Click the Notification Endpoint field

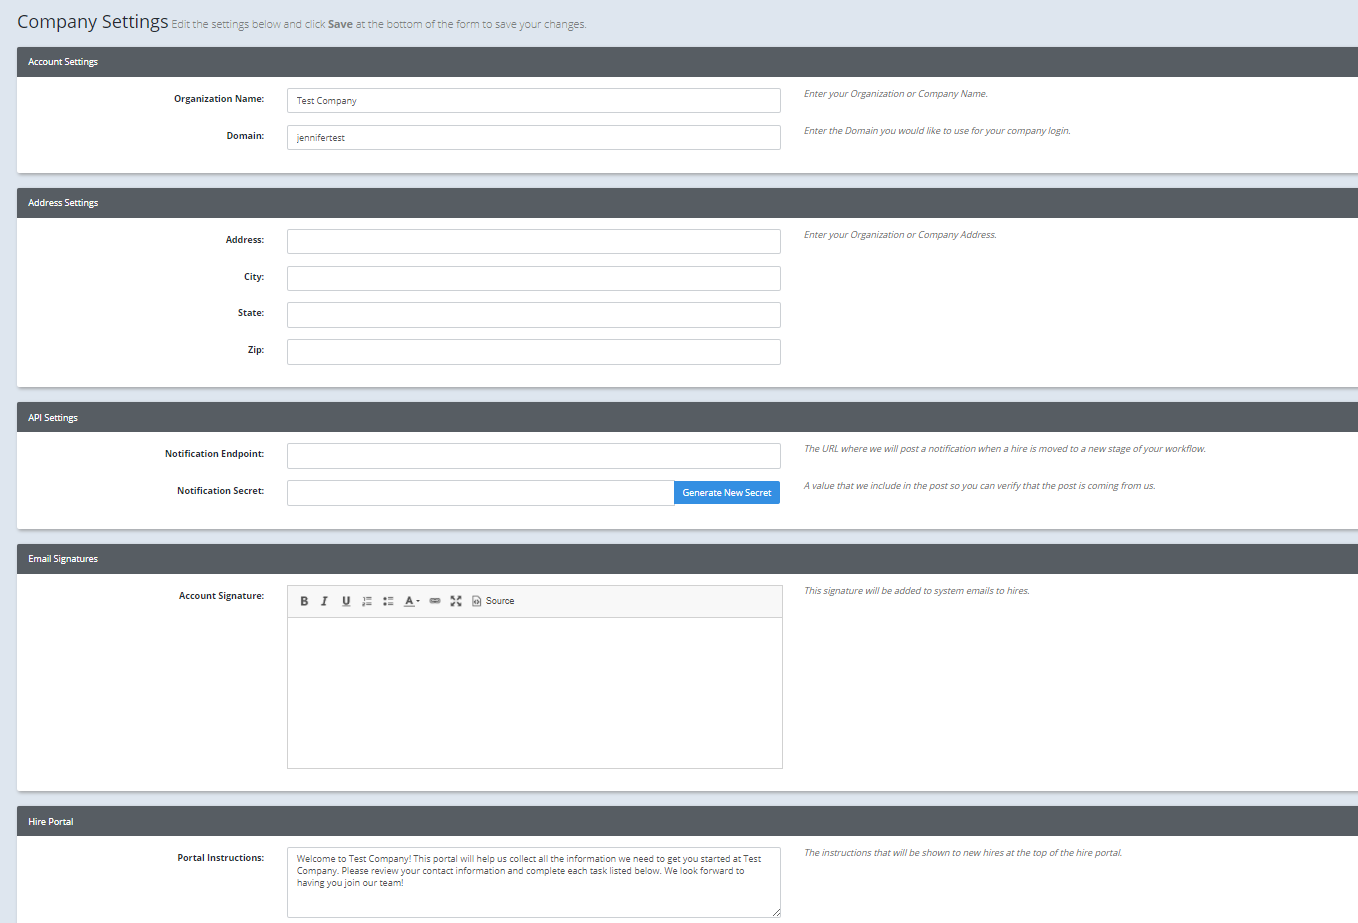pyautogui.click(x=534, y=456)
